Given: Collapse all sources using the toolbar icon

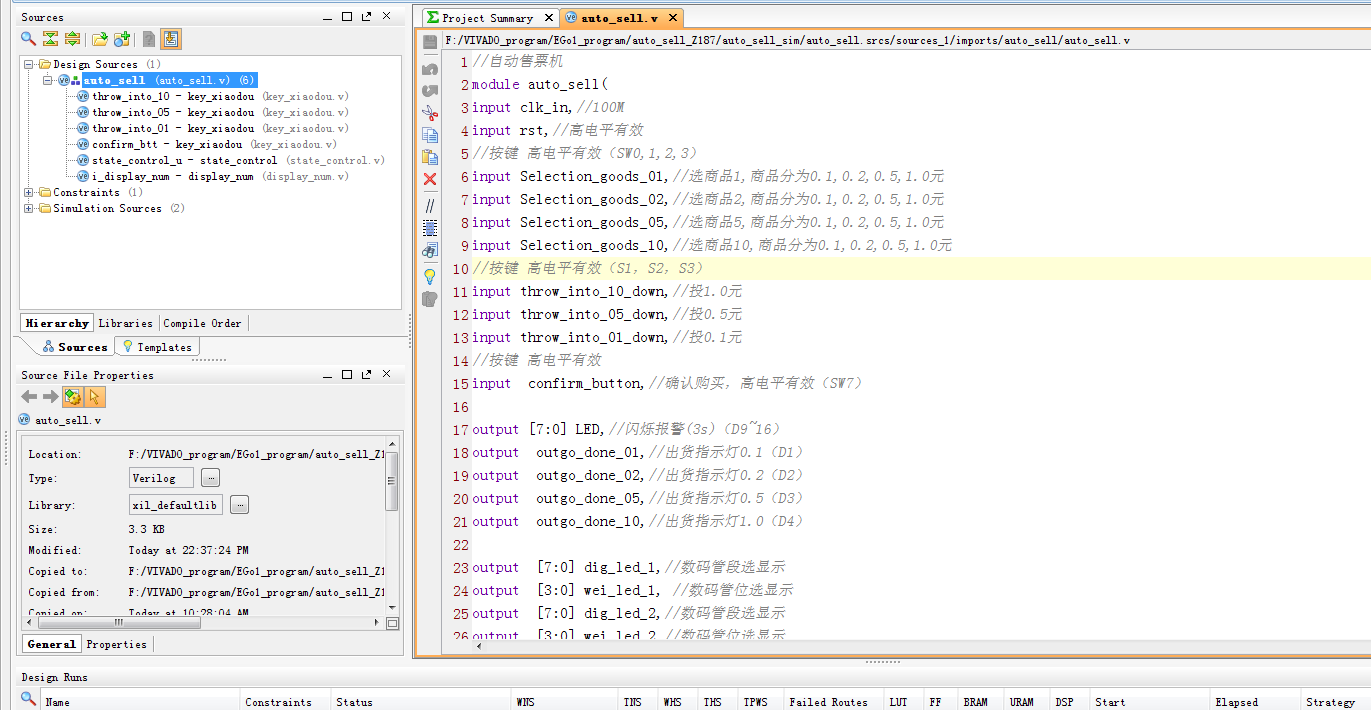Looking at the screenshot, I should 50,39.
